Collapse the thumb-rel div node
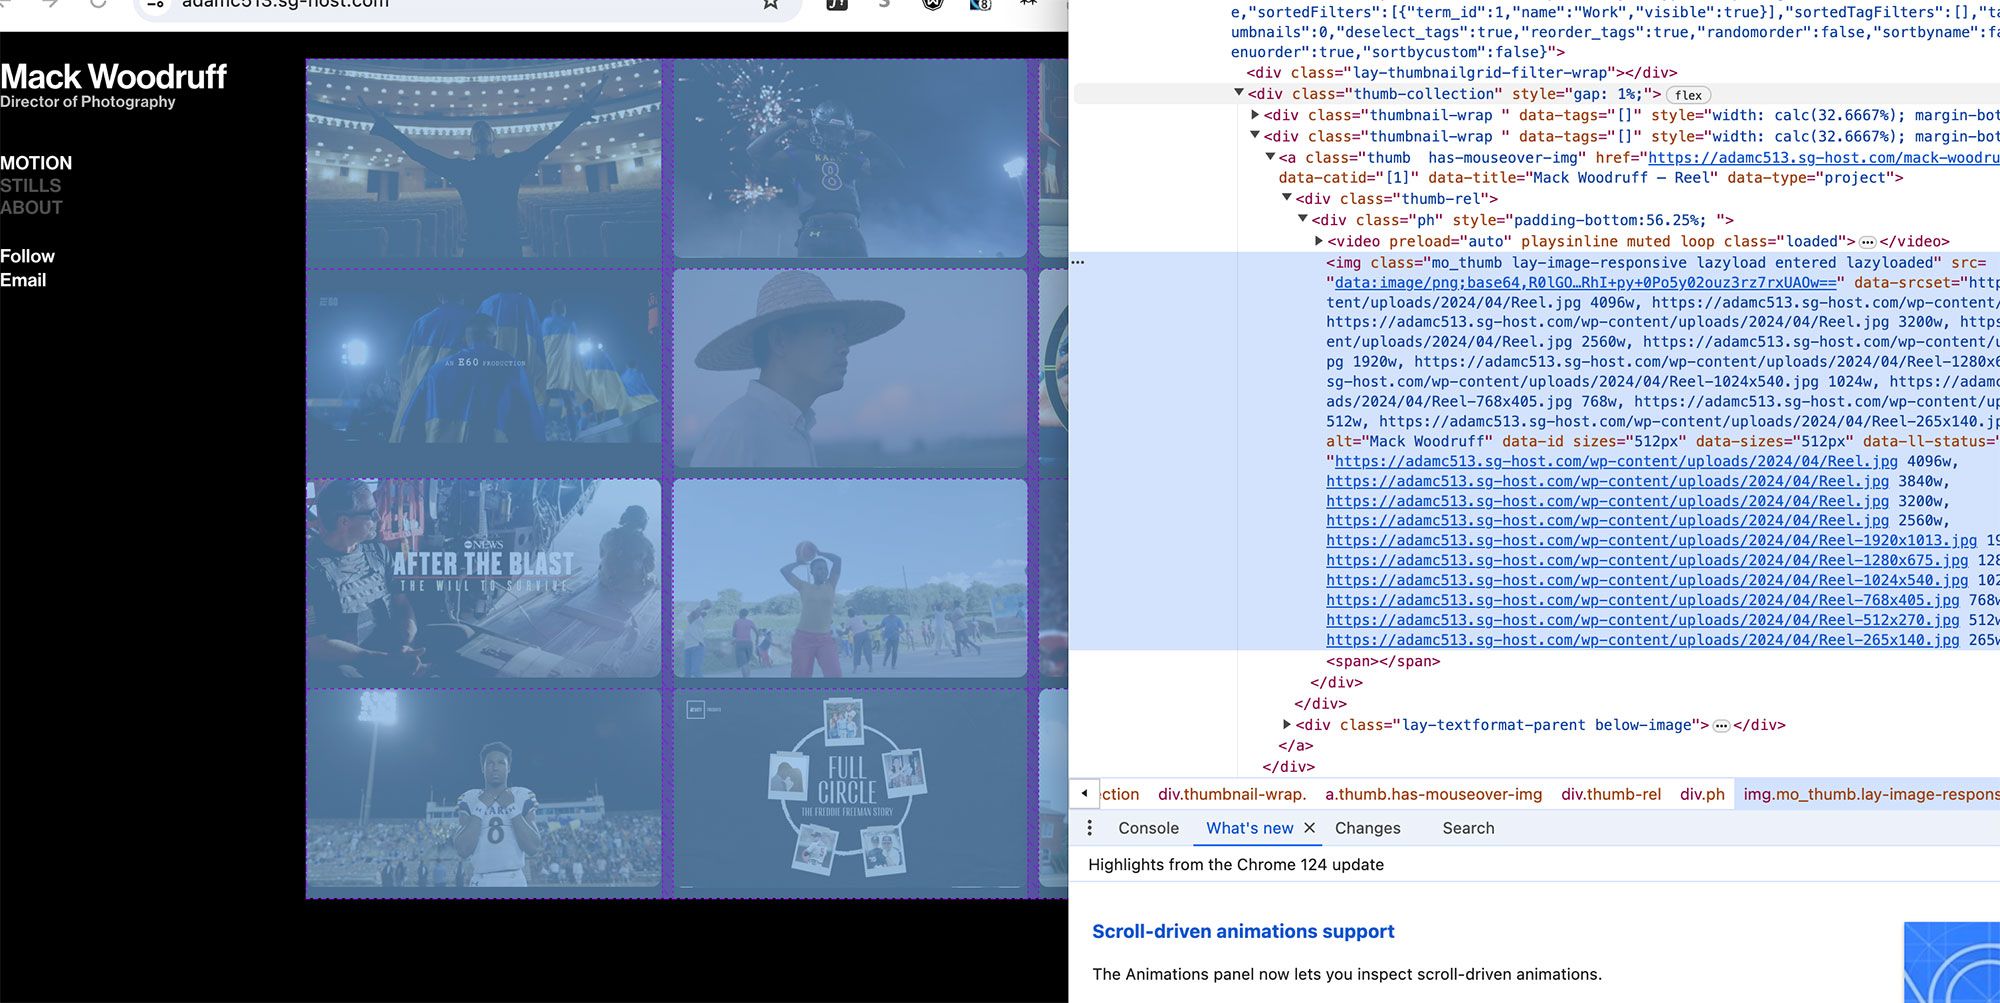The height and width of the screenshot is (1003, 2000). tap(1287, 198)
